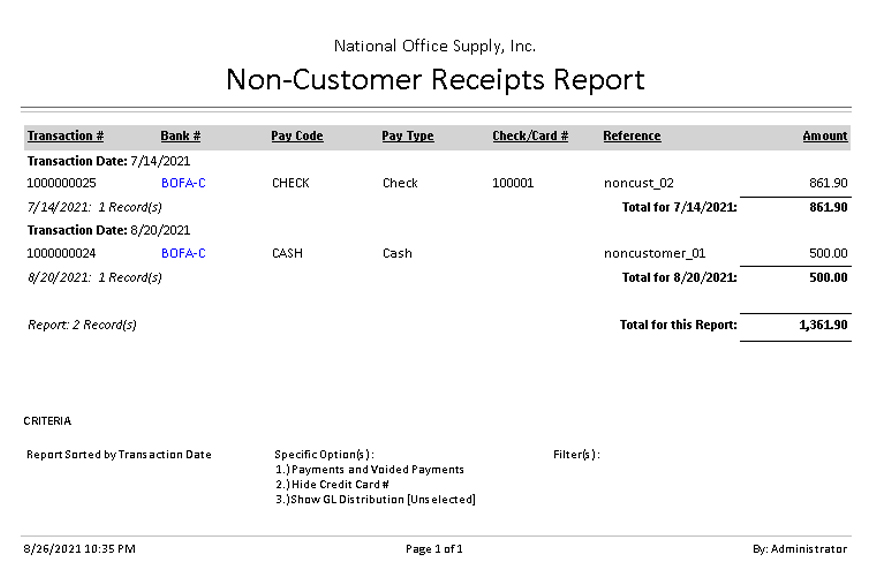This screenshot has height=582, width=878.
Task: Click the Reference column header
Action: [x=631, y=136]
